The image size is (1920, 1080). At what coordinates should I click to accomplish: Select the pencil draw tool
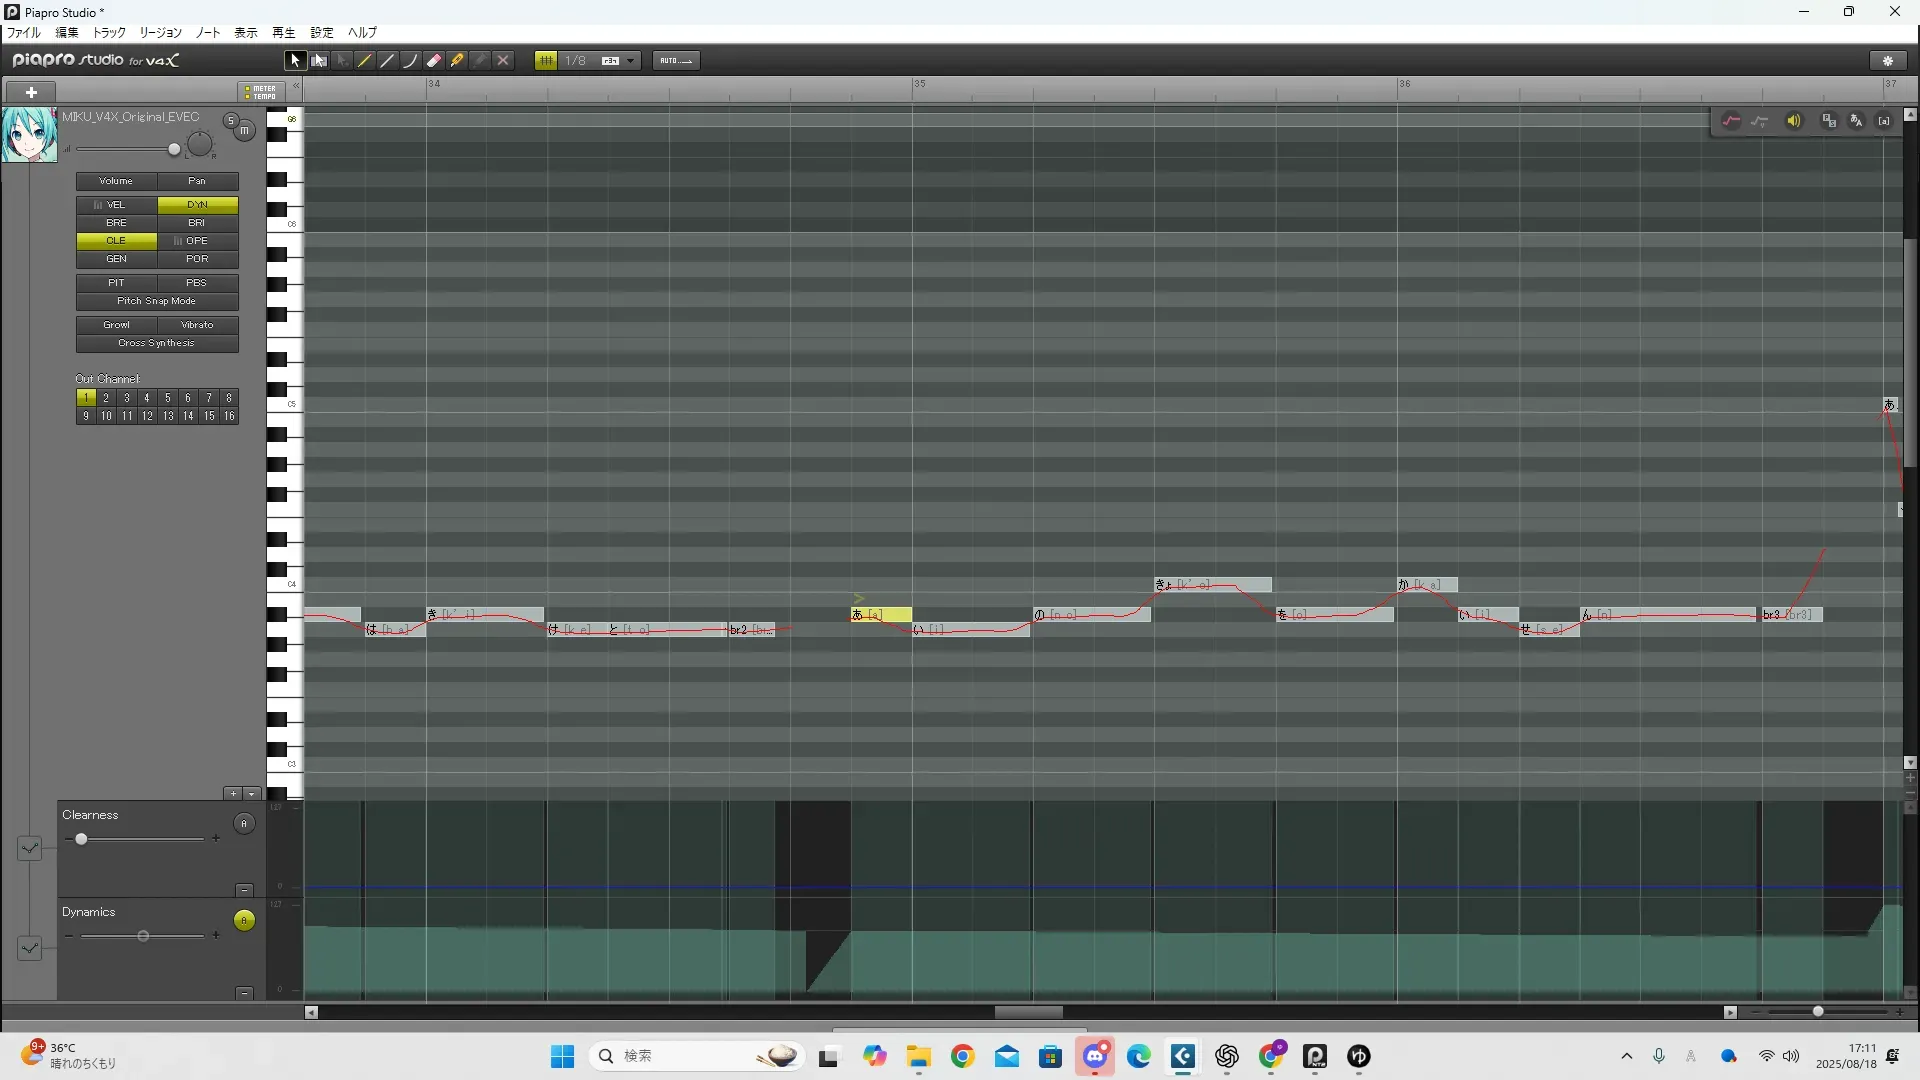365,61
